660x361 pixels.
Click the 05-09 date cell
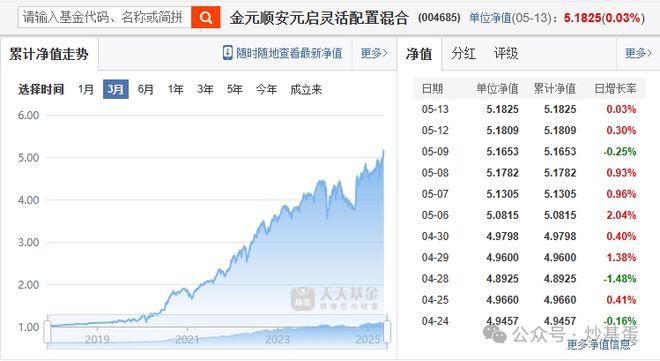tap(435, 151)
